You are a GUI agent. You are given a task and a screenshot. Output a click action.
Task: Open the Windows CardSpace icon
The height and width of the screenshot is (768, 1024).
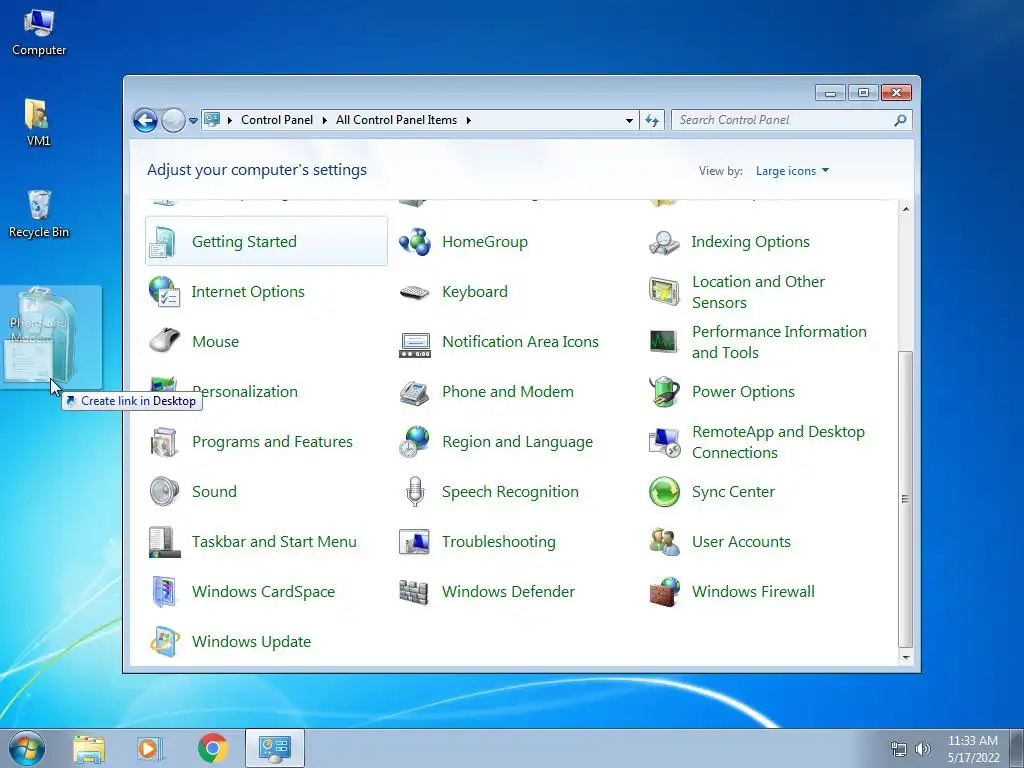163,592
